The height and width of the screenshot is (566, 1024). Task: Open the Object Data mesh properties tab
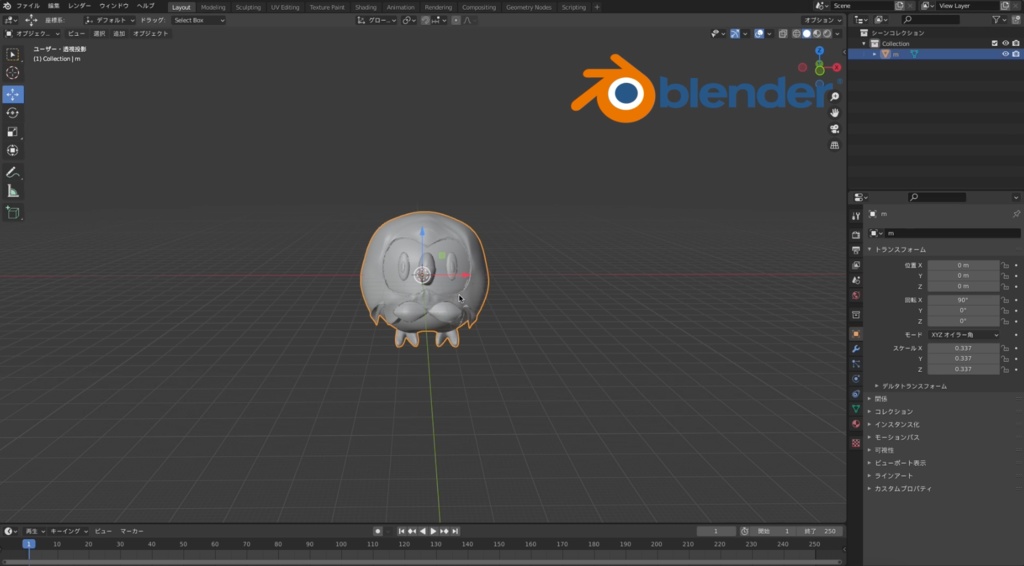coord(856,409)
